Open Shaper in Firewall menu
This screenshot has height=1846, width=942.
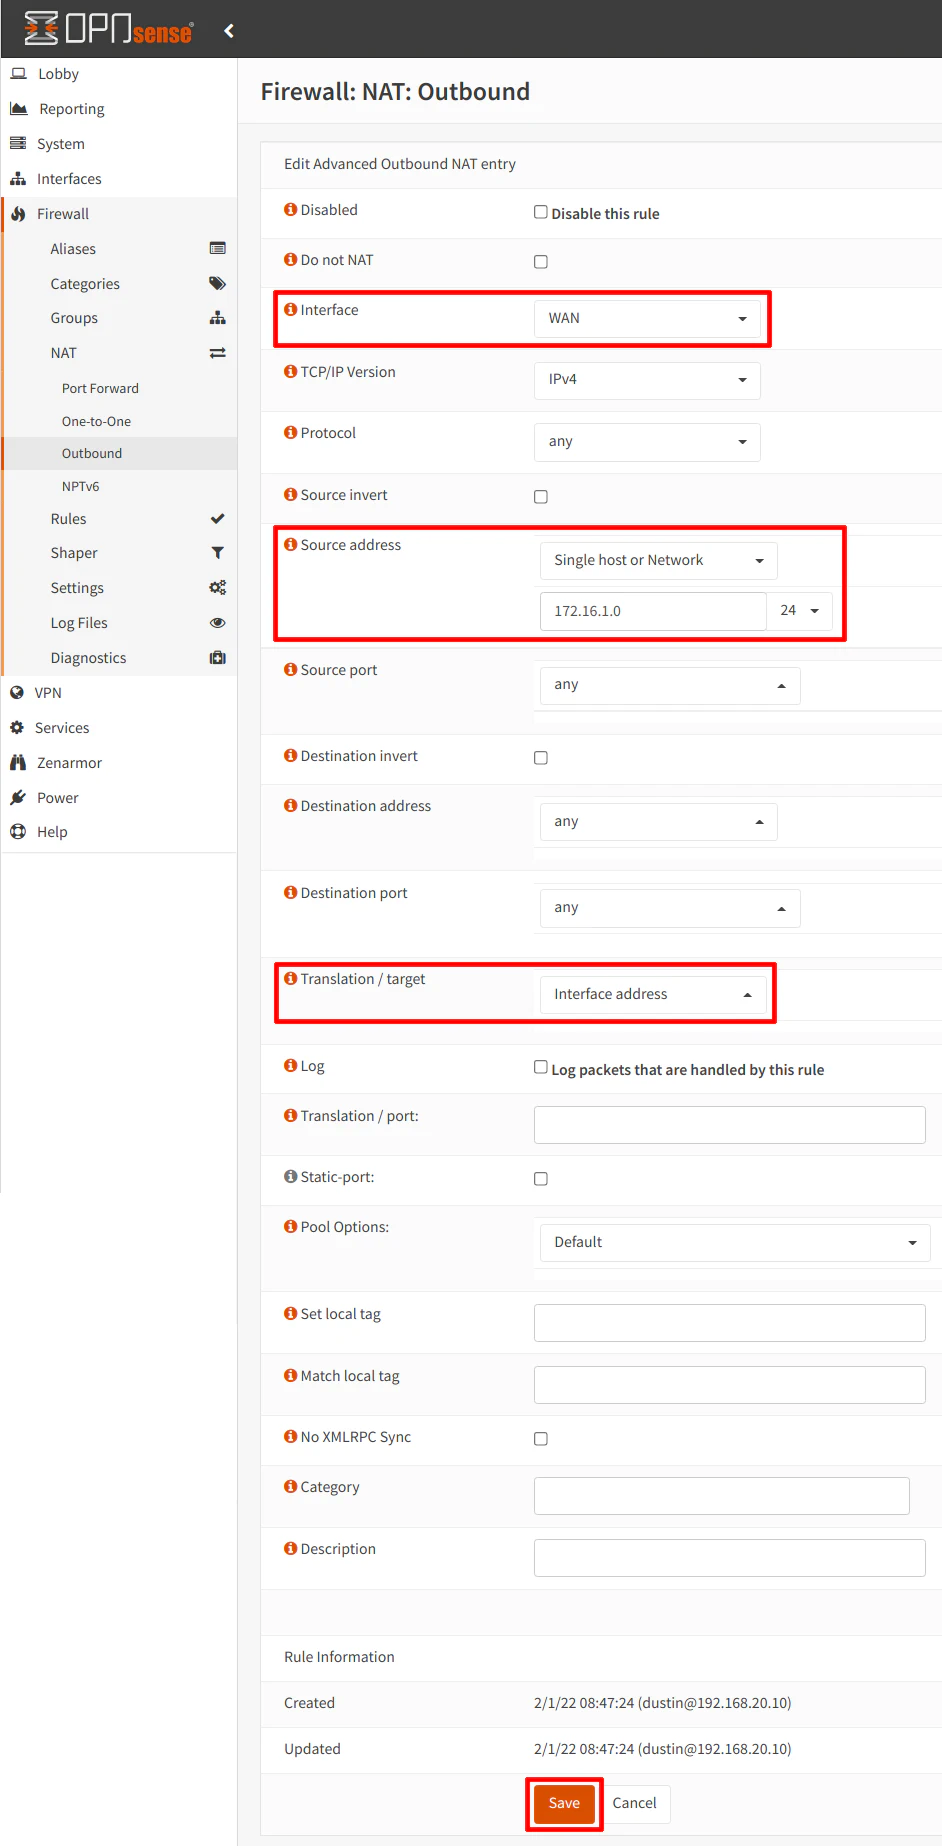[x=74, y=553]
